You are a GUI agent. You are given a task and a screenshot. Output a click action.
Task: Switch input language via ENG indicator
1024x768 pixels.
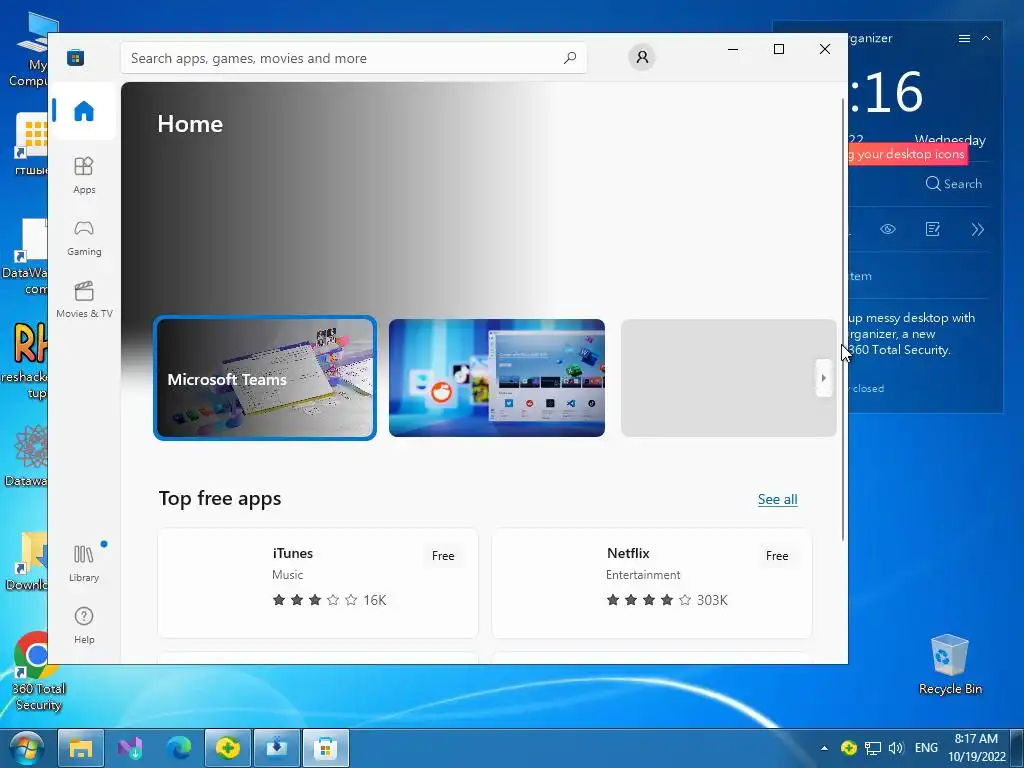point(926,748)
